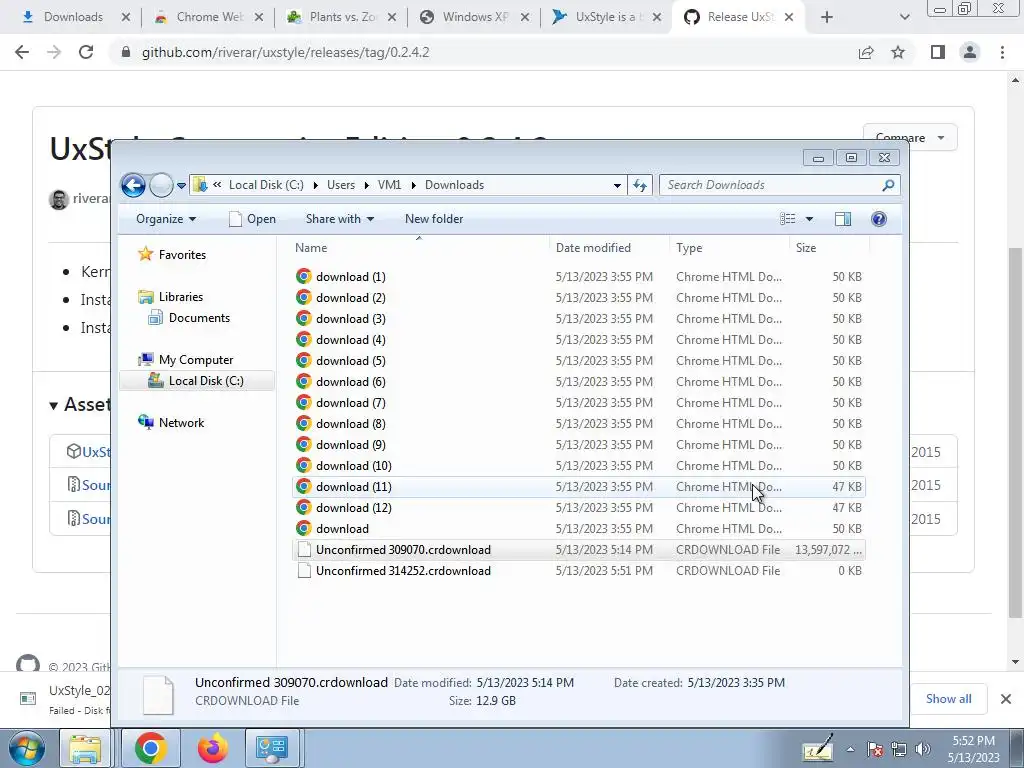Open the Organize menu
Viewport: 1024px width, 768px height.
coord(166,219)
